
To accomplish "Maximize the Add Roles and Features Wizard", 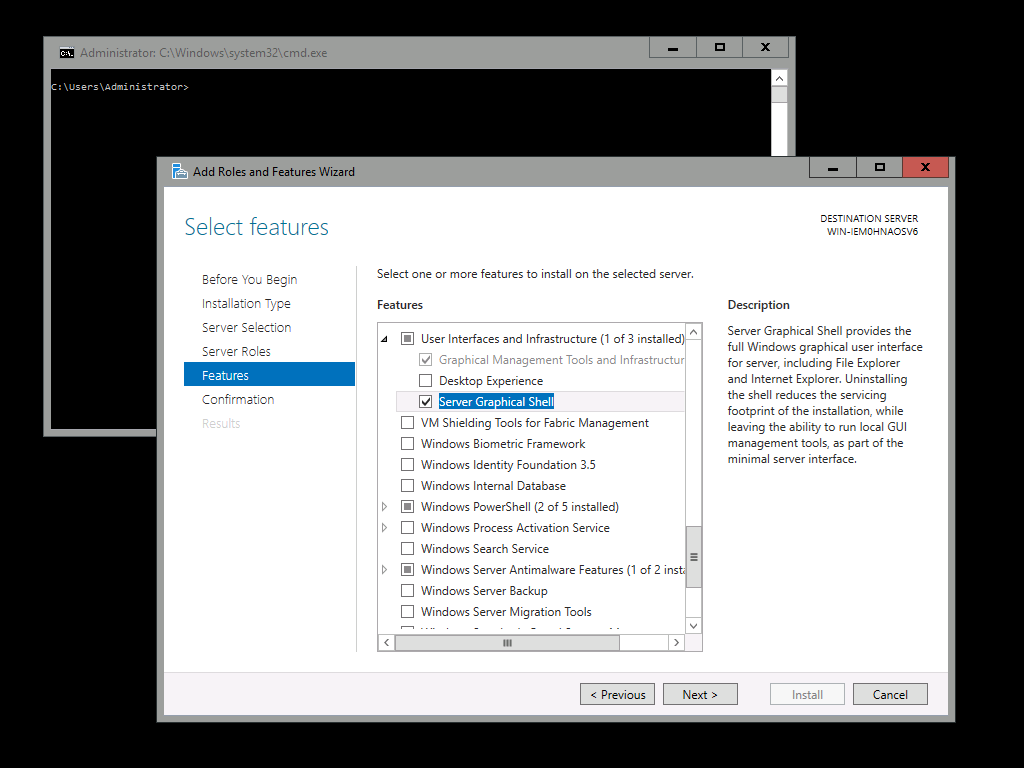I will coord(879,168).
